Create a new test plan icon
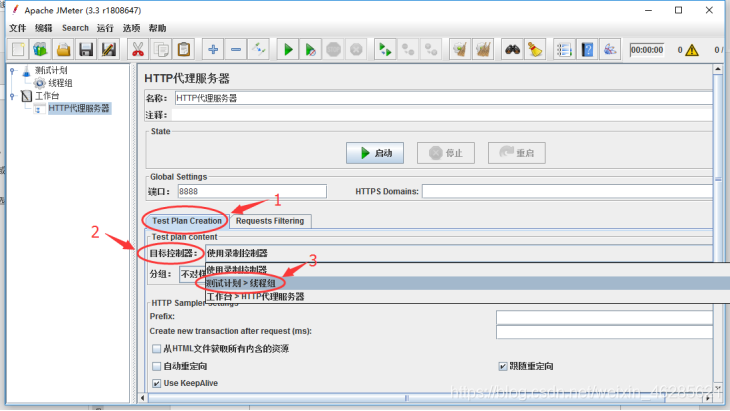730x411 pixels. coord(18,49)
